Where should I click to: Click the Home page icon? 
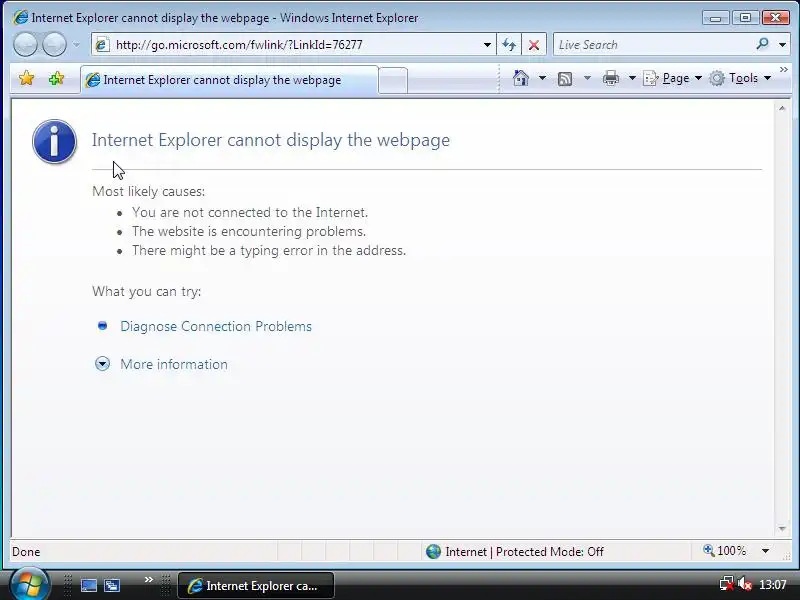click(520, 78)
